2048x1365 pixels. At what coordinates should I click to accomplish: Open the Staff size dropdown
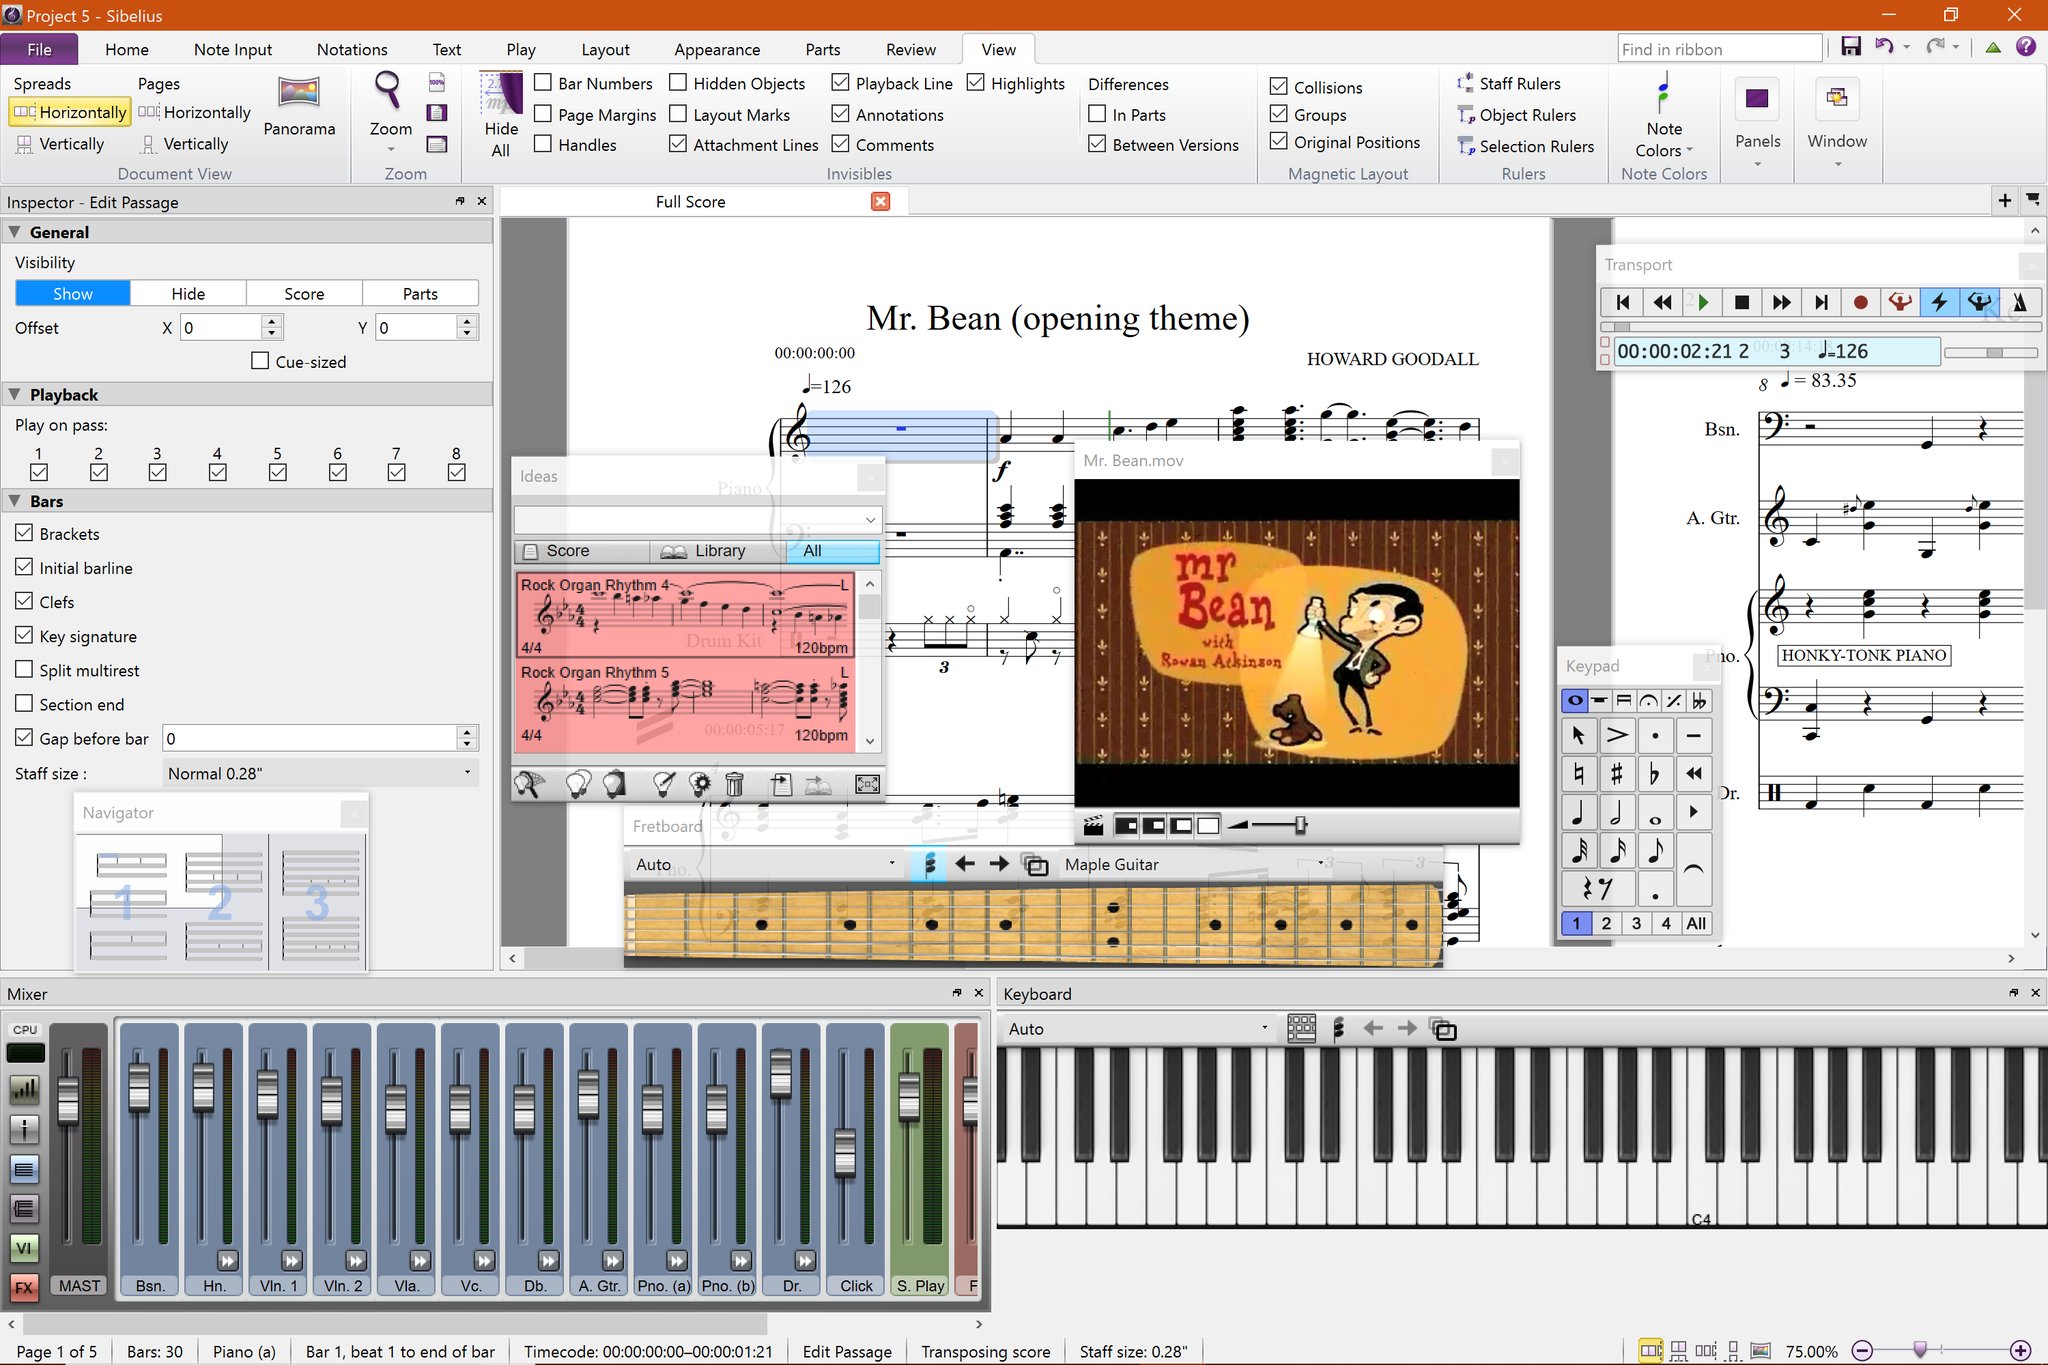[x=319, y=773]
